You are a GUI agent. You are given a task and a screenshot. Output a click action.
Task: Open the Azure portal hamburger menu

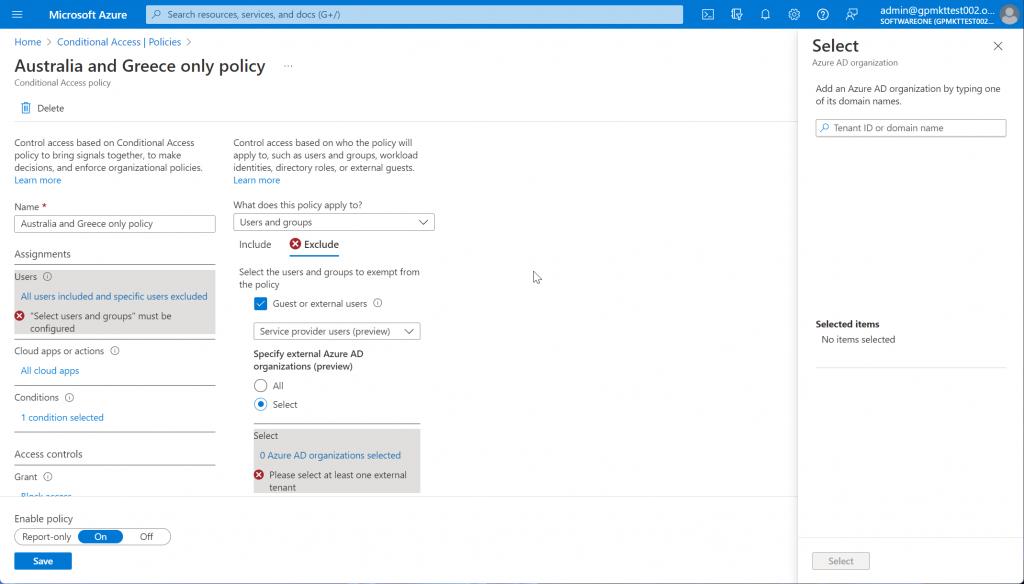click(x=18, y=14)
